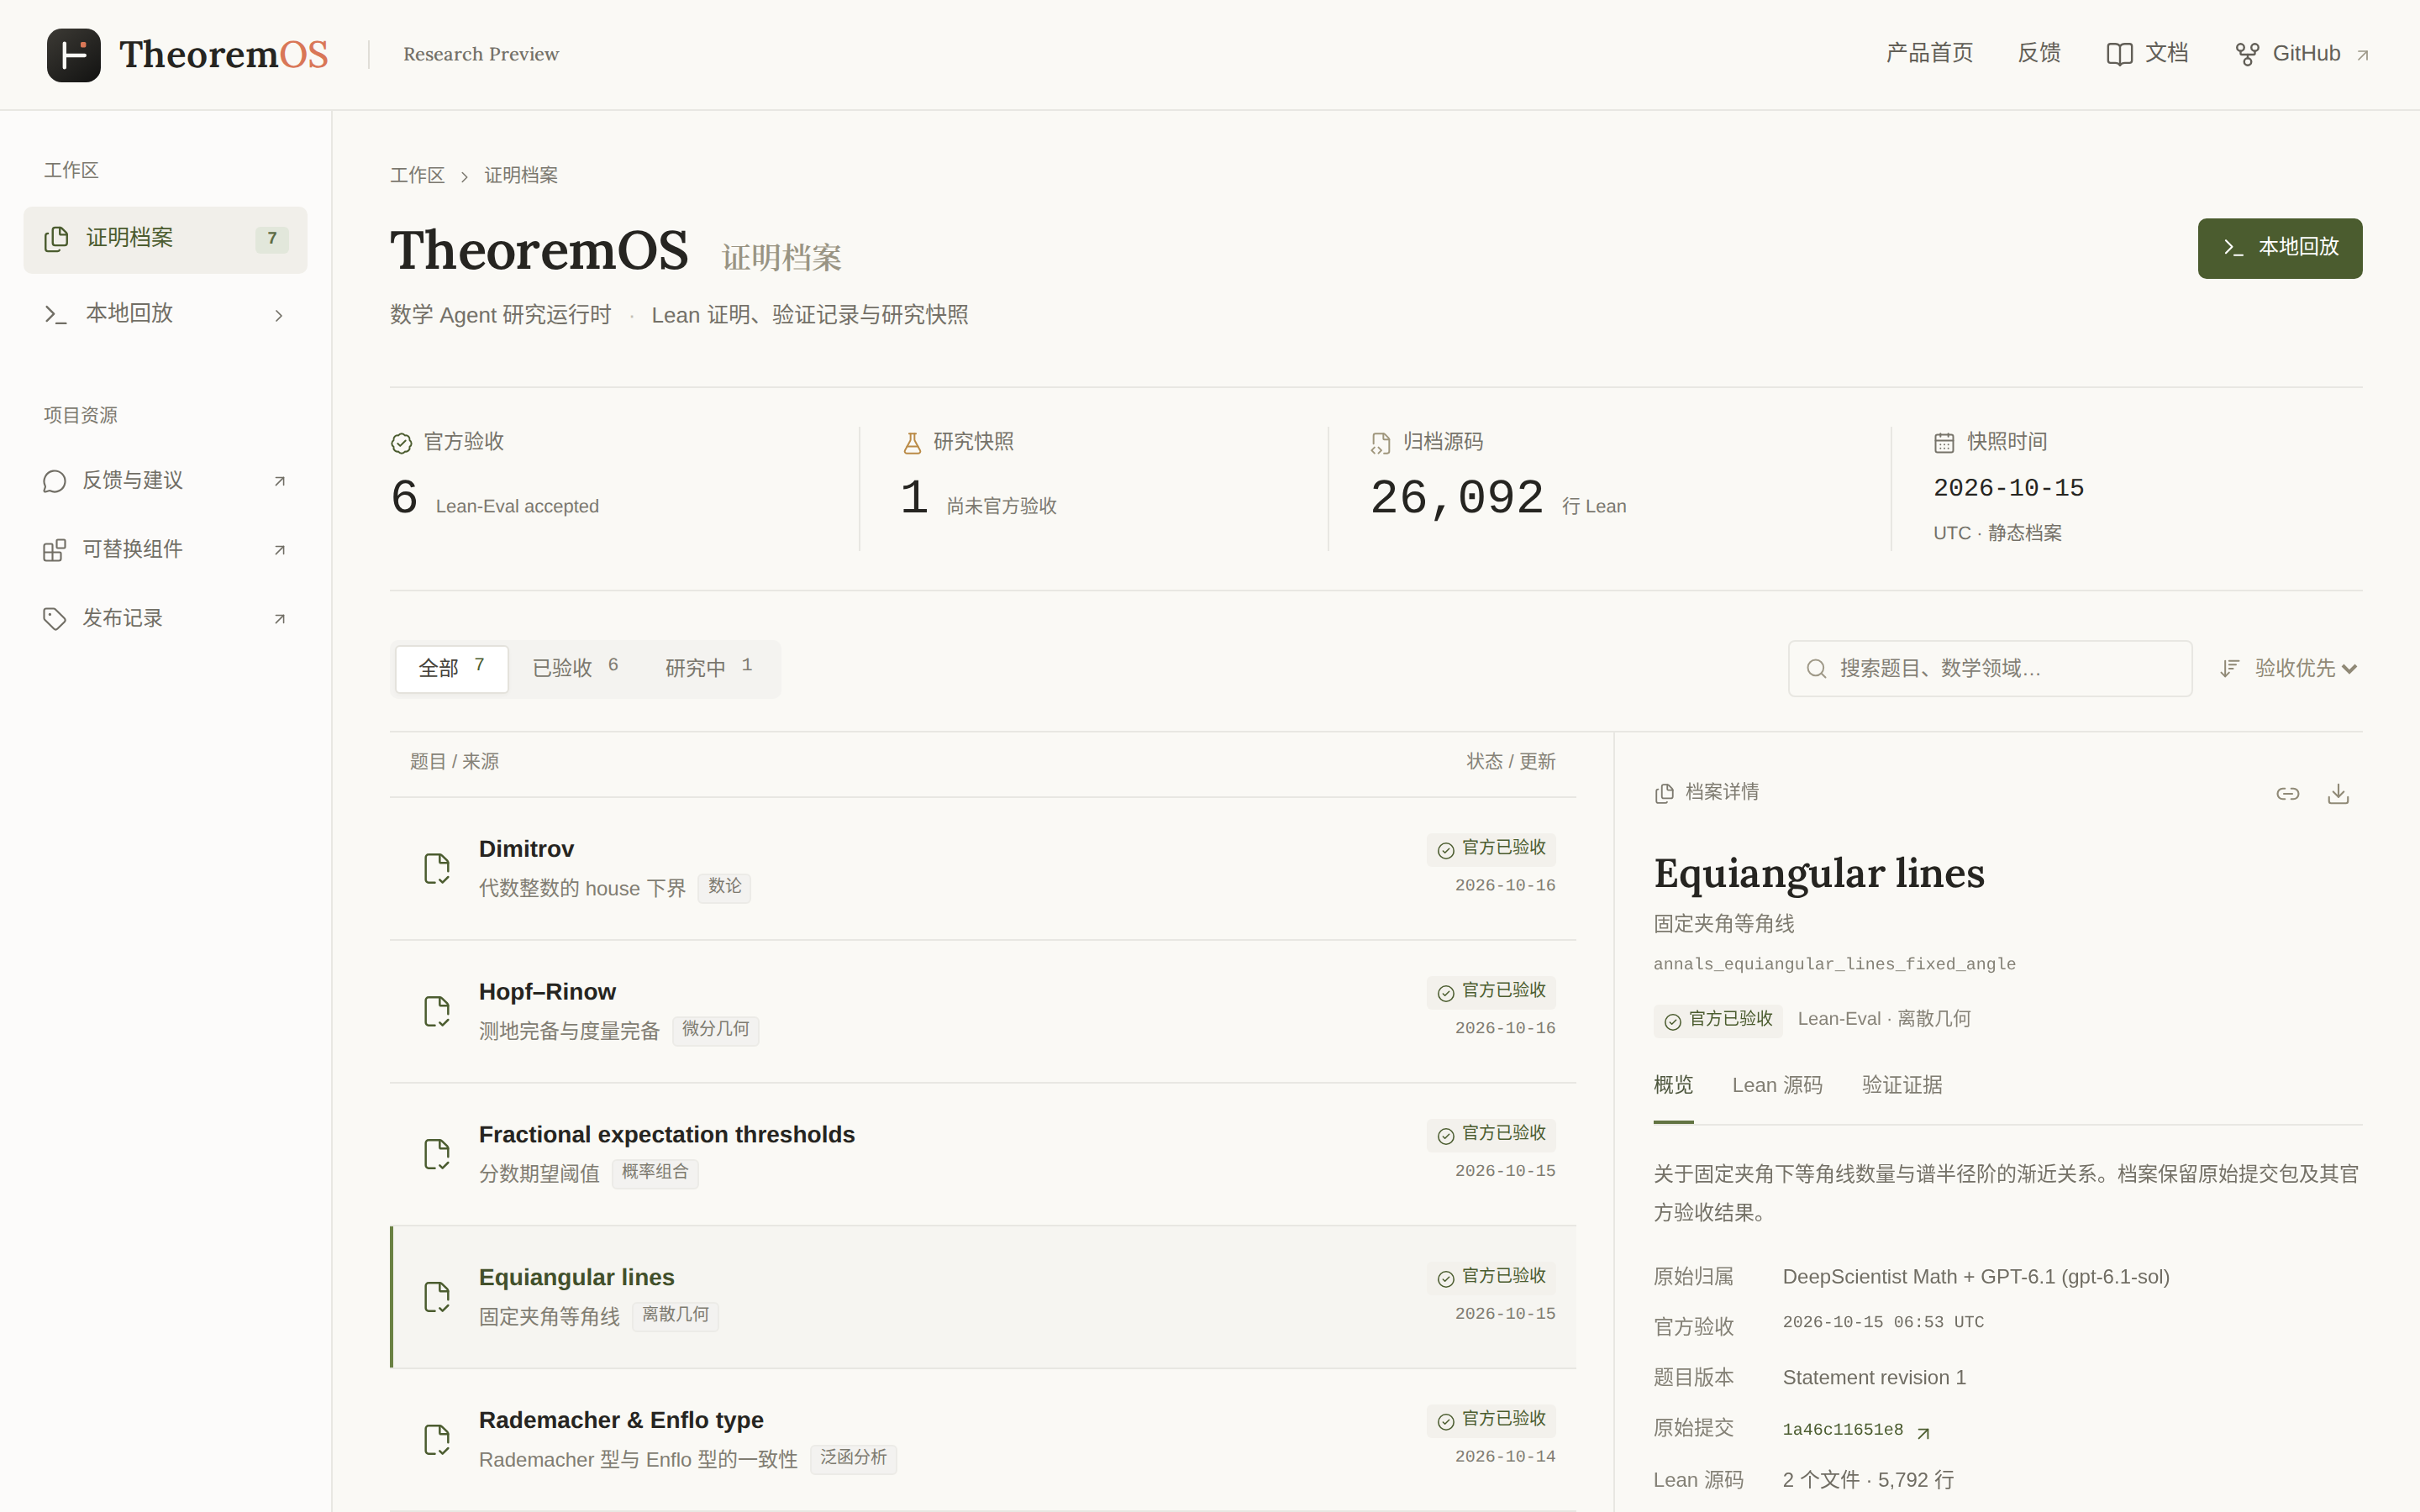Focus the 搜索题目、数学领域 search field
This screenshot has height=1512, width=2420.
tap(1989, 669)
